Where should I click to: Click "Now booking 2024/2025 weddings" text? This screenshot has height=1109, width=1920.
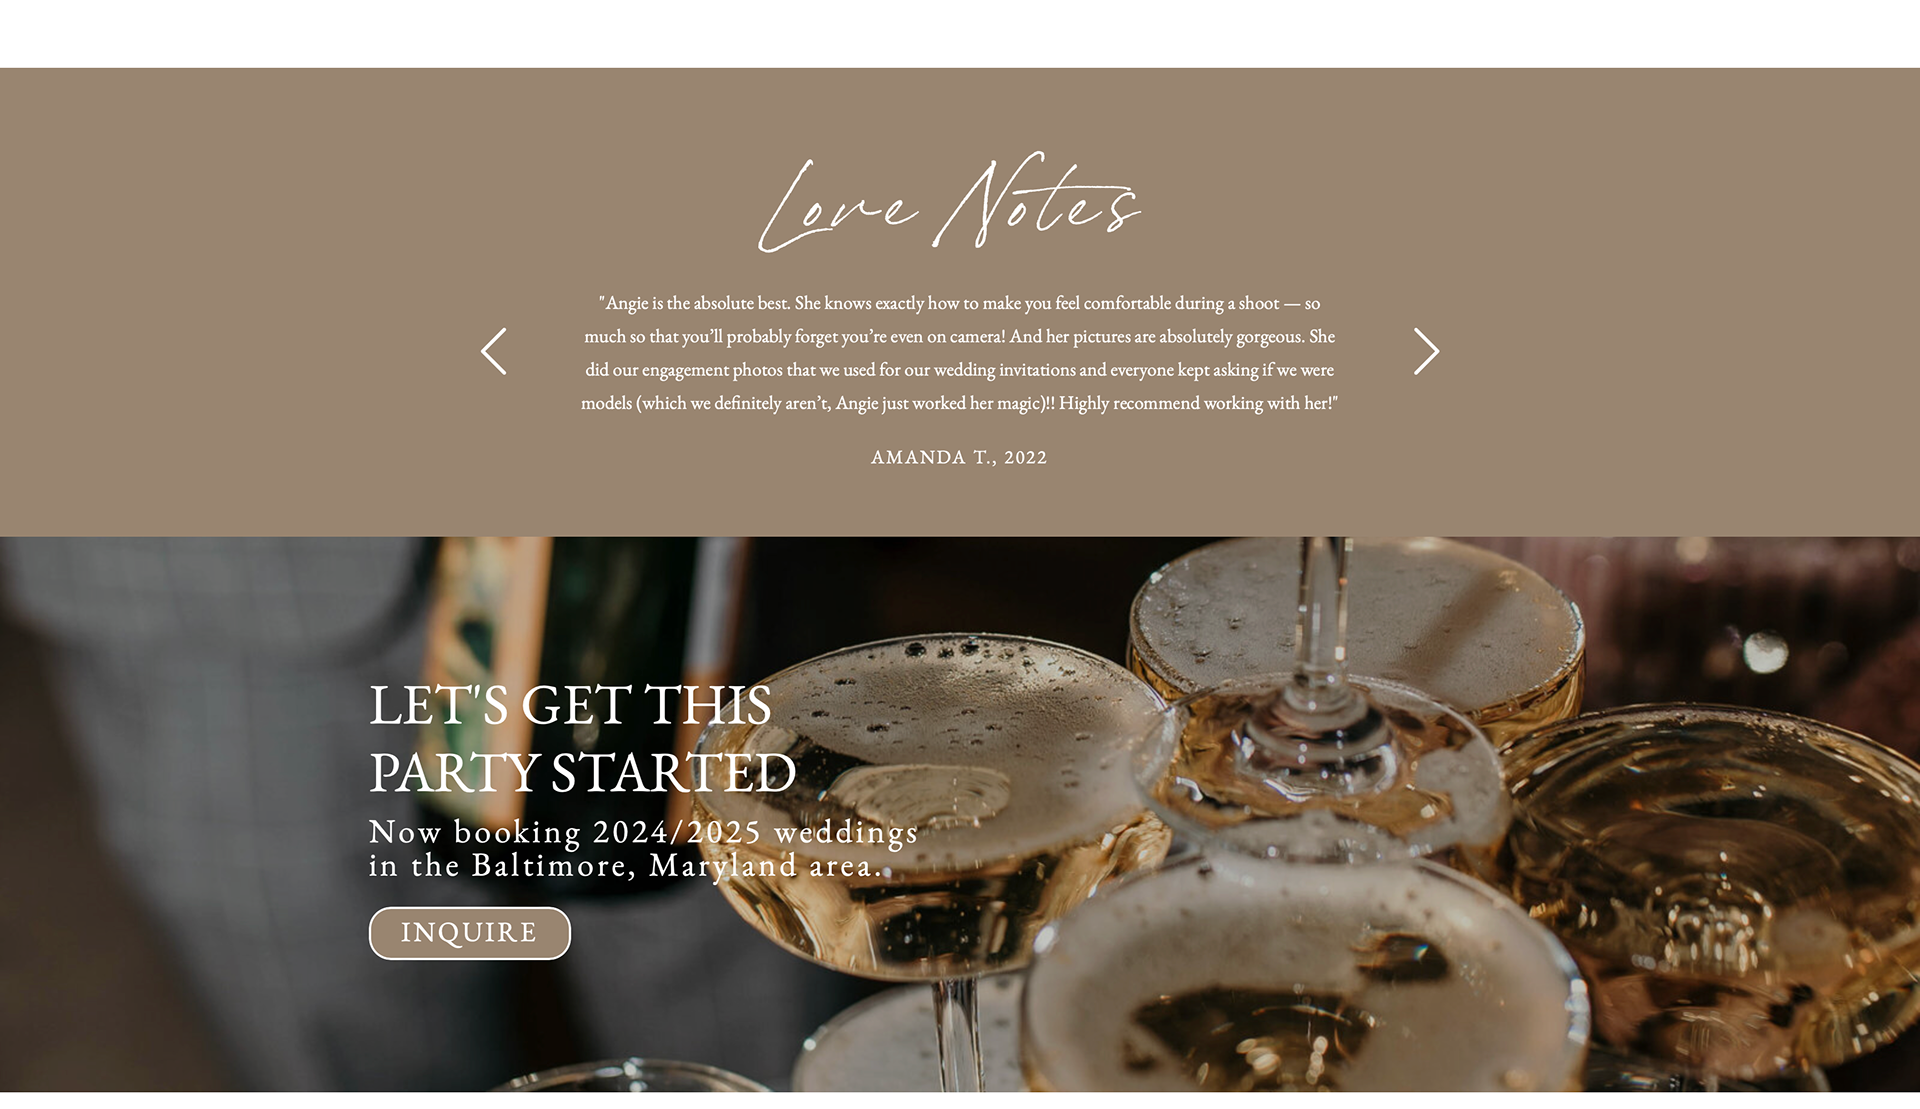point(643,832)
